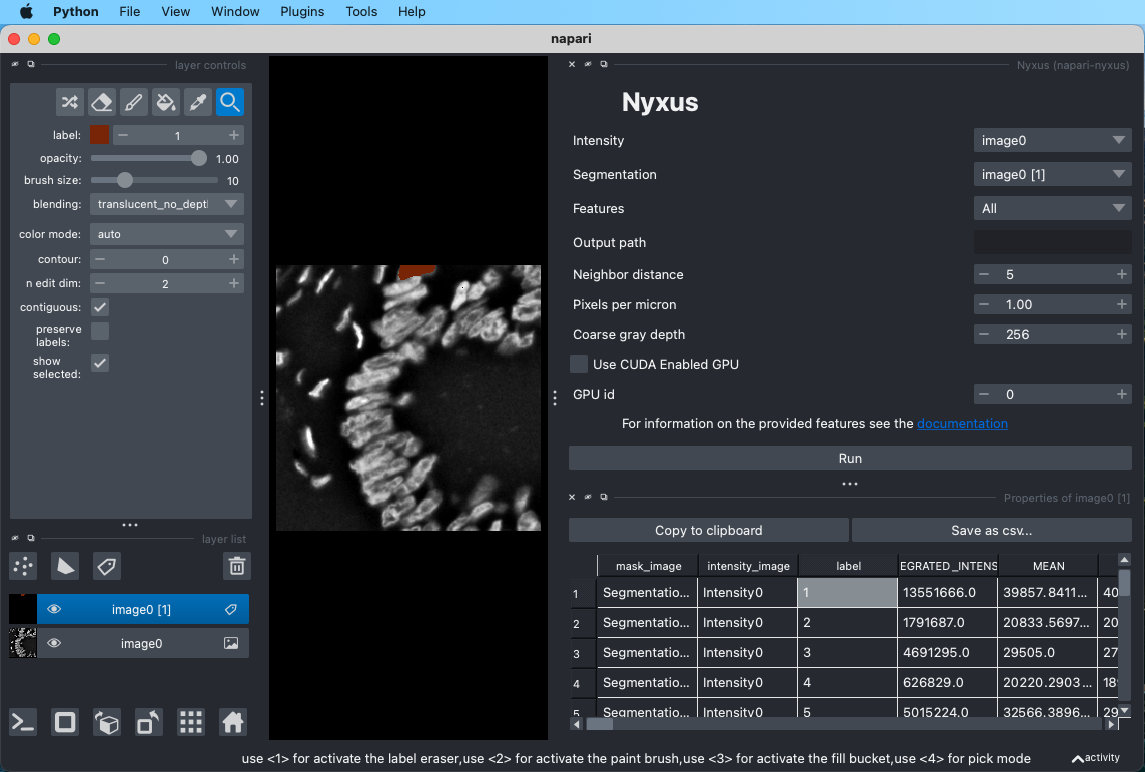The height and width of the screenshot is (772, 1145).
Task: Hide the image0 [1] labels layer
Action: [54, 609]
